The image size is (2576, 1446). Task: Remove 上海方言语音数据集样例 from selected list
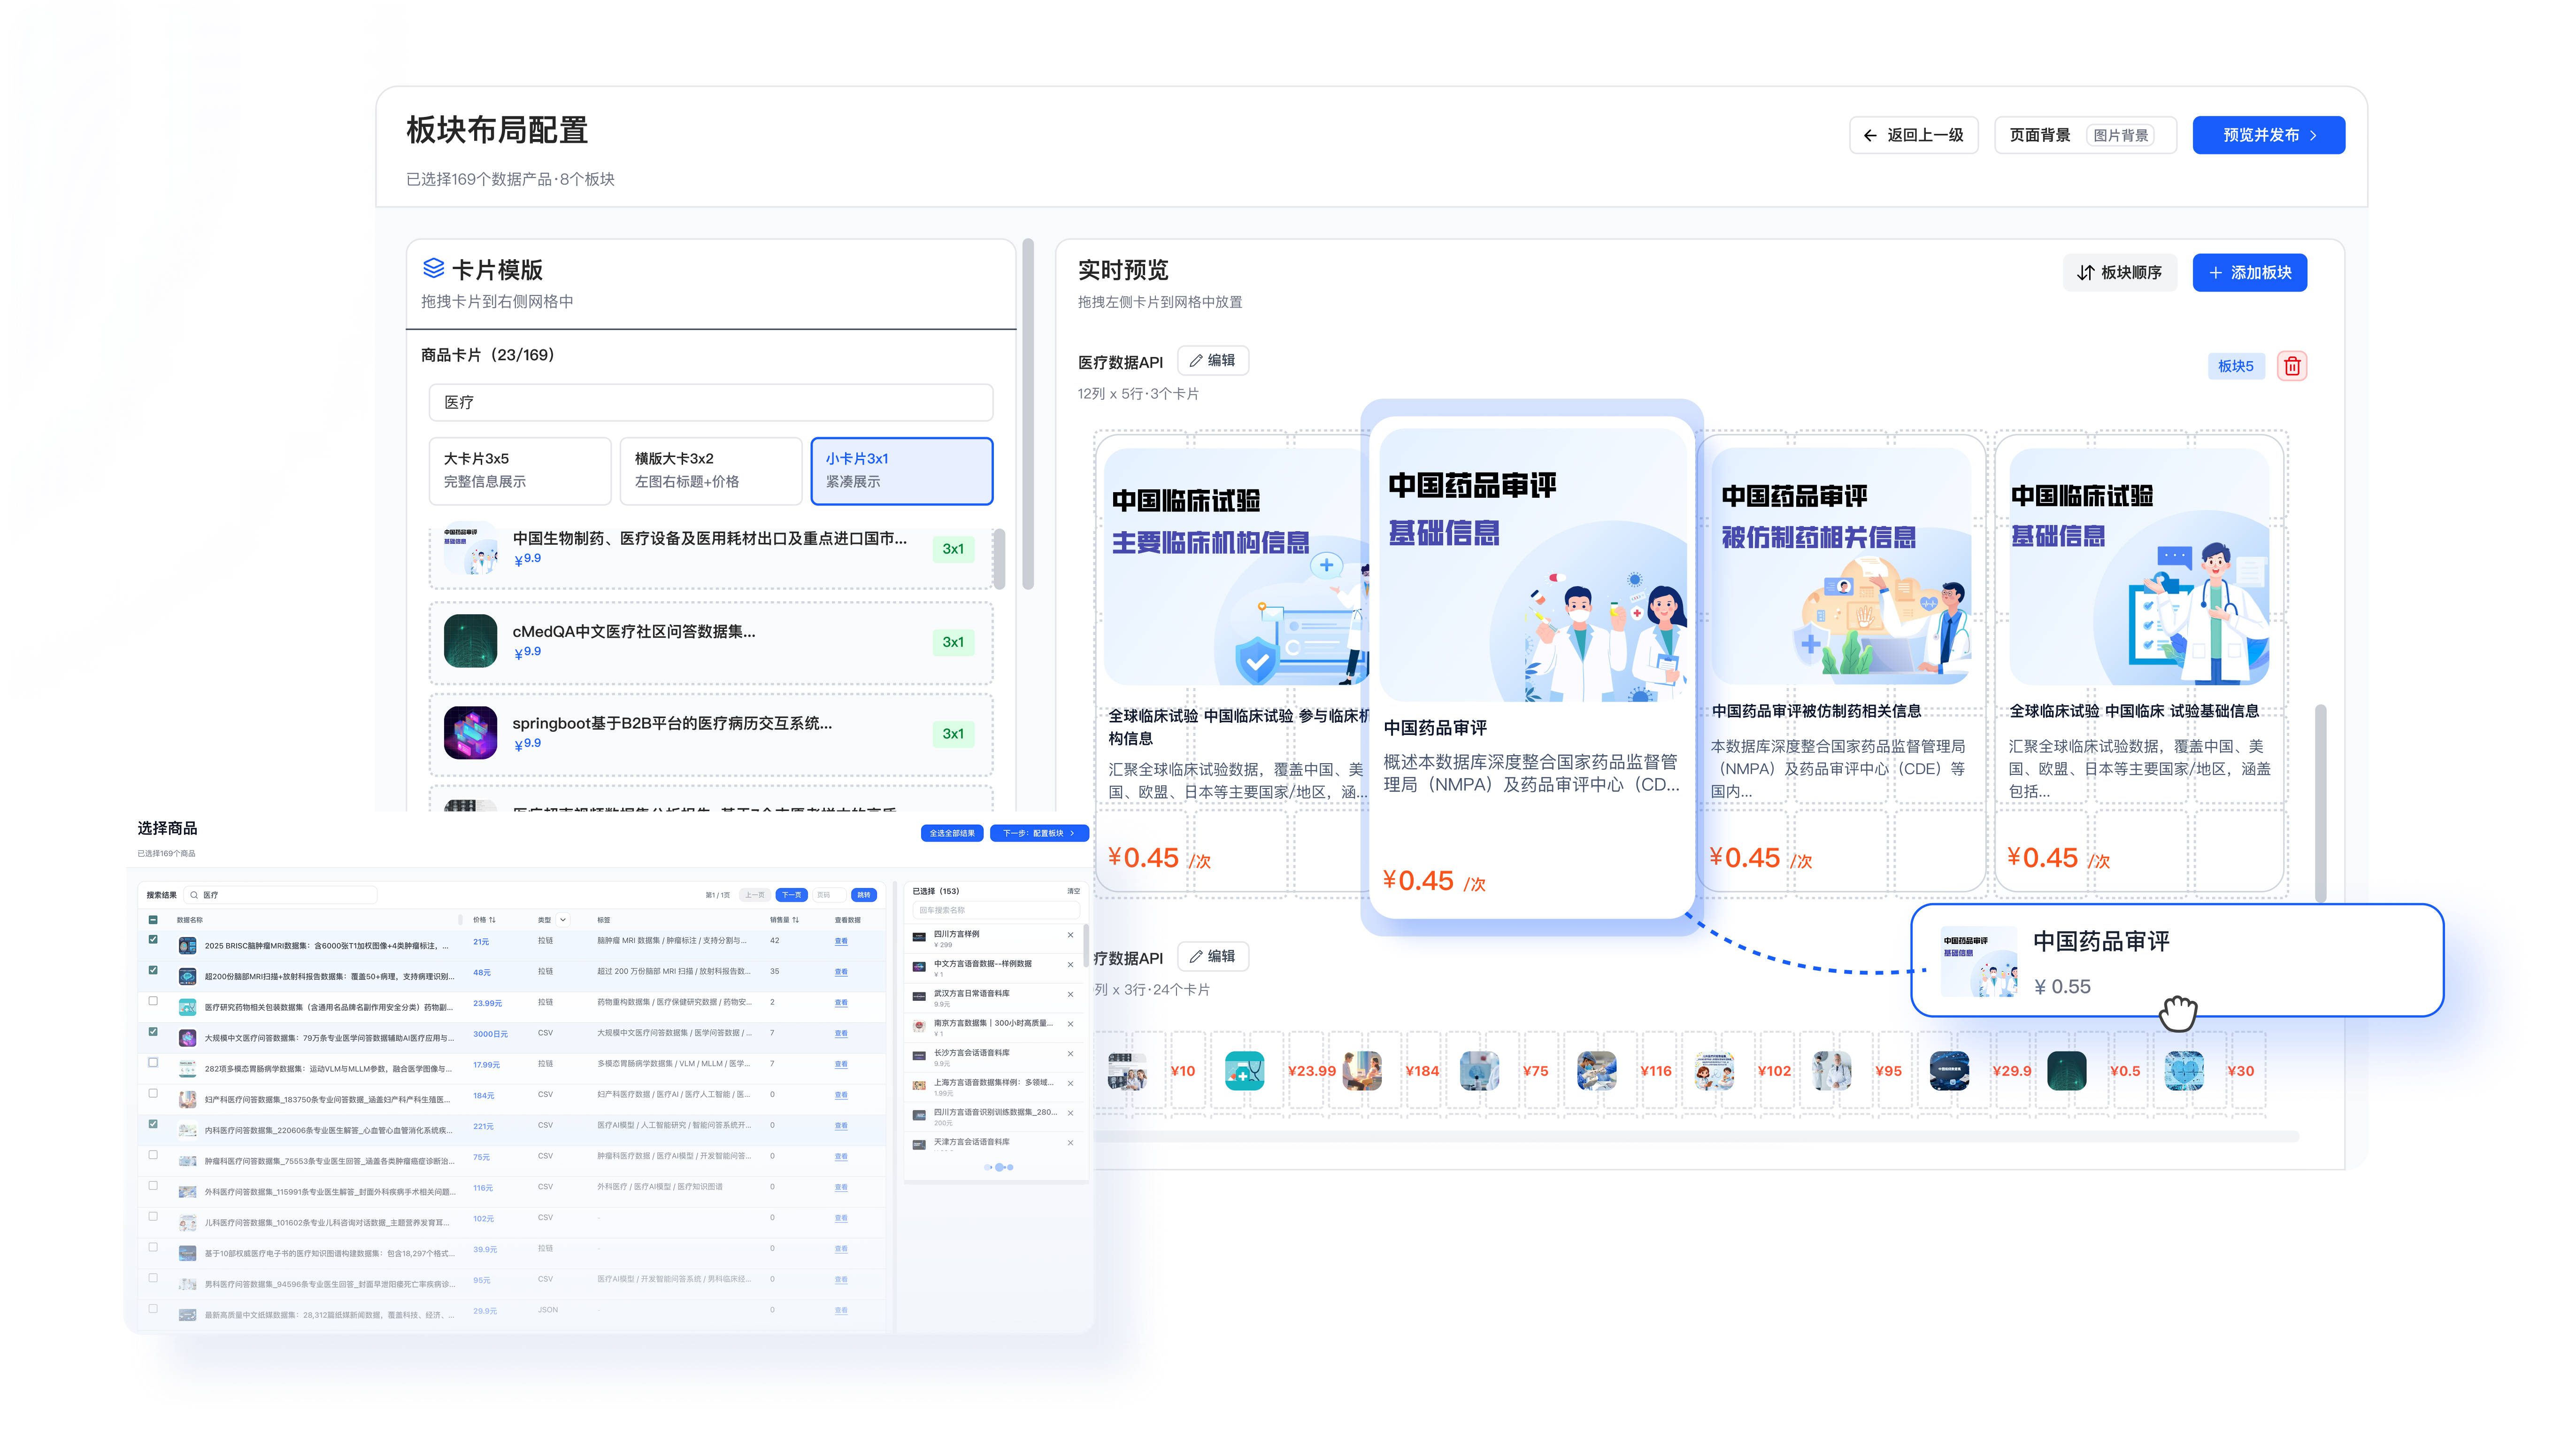(x=1070, y=1083)
